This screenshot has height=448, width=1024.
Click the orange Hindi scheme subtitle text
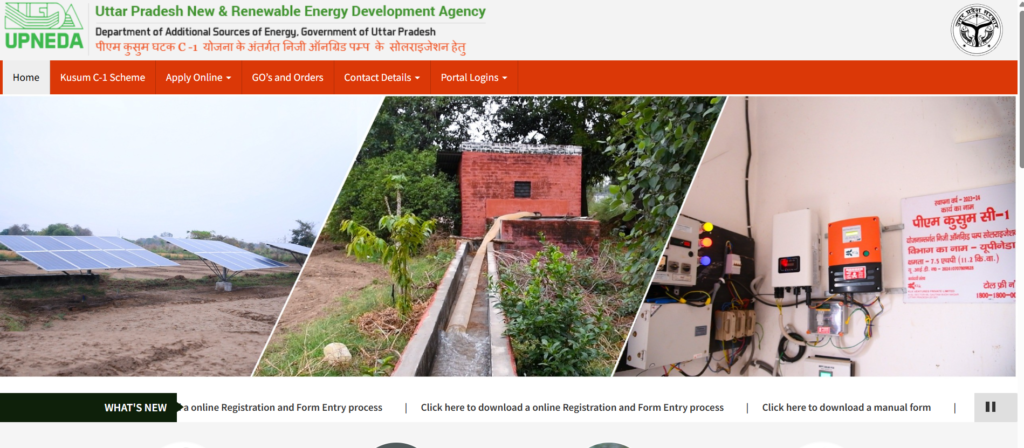point(280,47)
